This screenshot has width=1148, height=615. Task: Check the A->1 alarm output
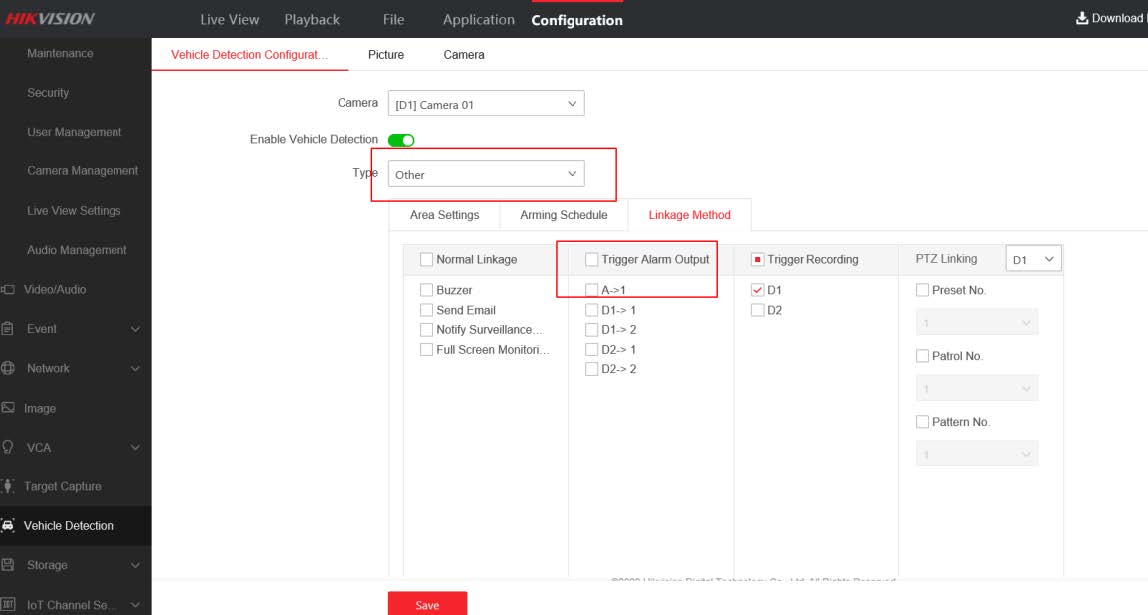[x=592, y=290]
